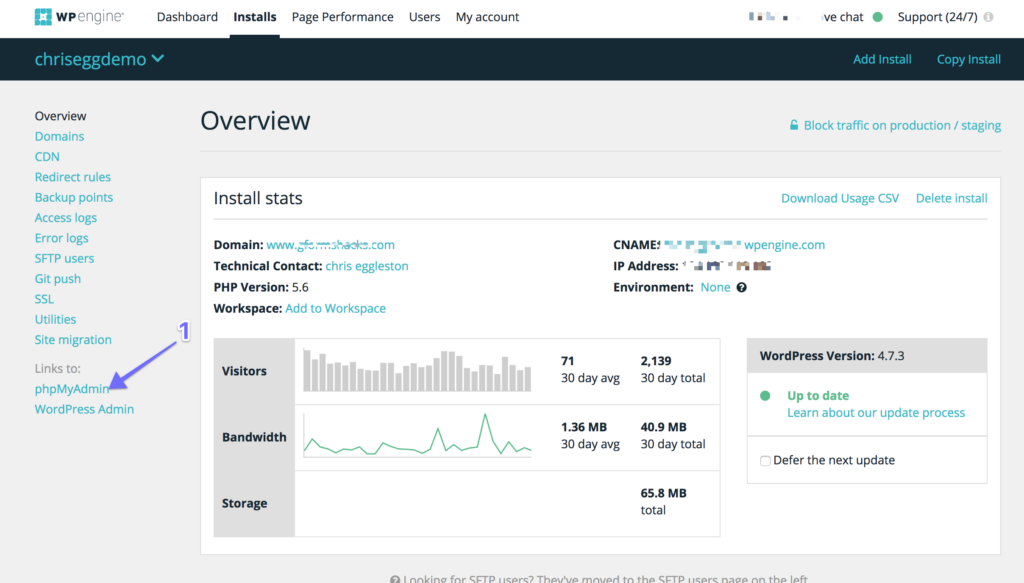The width and height of the screenshot is (1024, 583).
Task: Click the Support info icon
Action: tap(989, 17)
